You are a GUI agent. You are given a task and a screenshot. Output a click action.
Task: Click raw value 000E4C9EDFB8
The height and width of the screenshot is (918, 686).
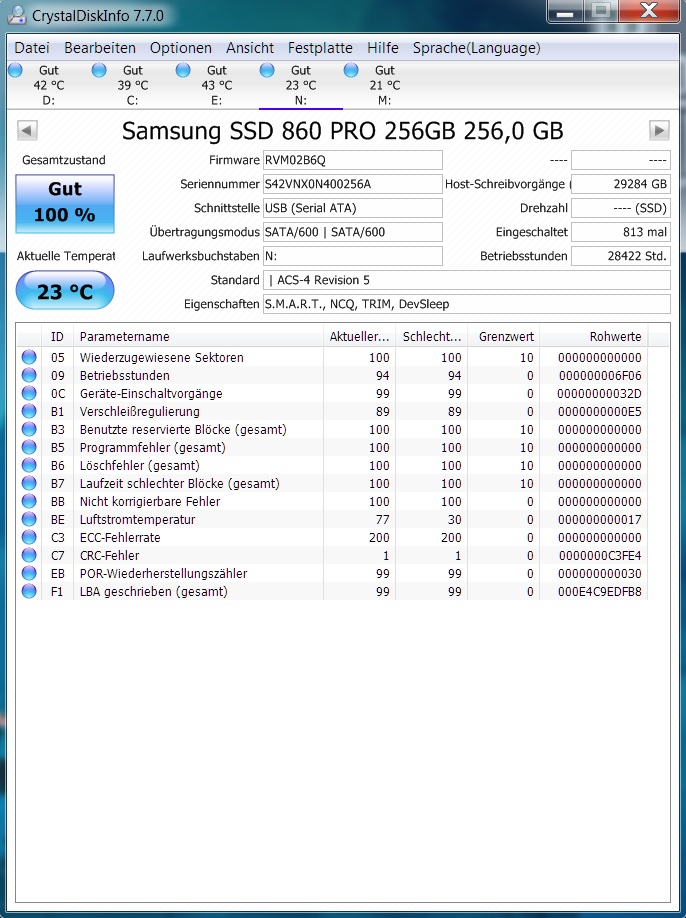pyautogui.click(x=600, y=591)
